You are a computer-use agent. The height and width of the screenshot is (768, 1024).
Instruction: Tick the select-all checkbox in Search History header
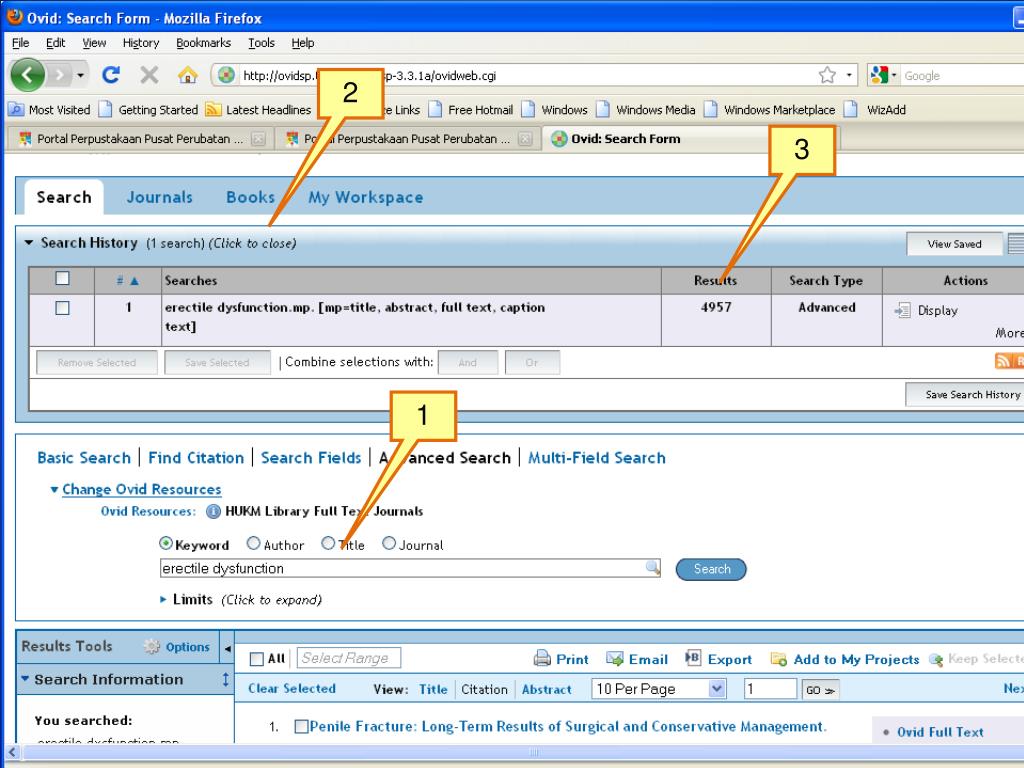(x=62, y=278)
